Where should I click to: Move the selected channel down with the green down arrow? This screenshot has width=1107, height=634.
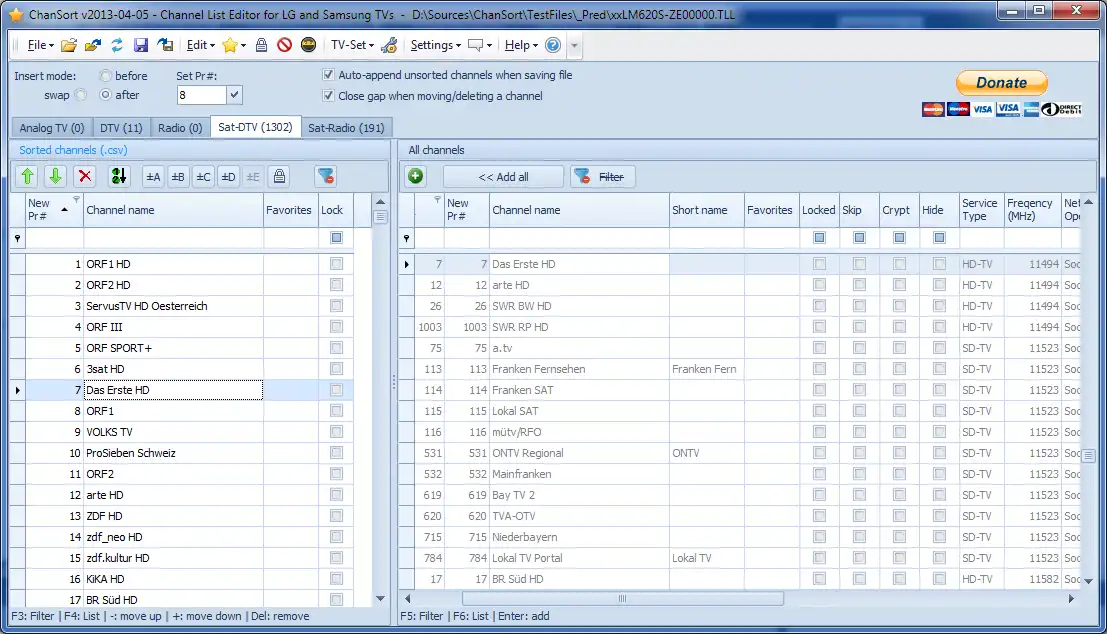click(x=55, y=177)
